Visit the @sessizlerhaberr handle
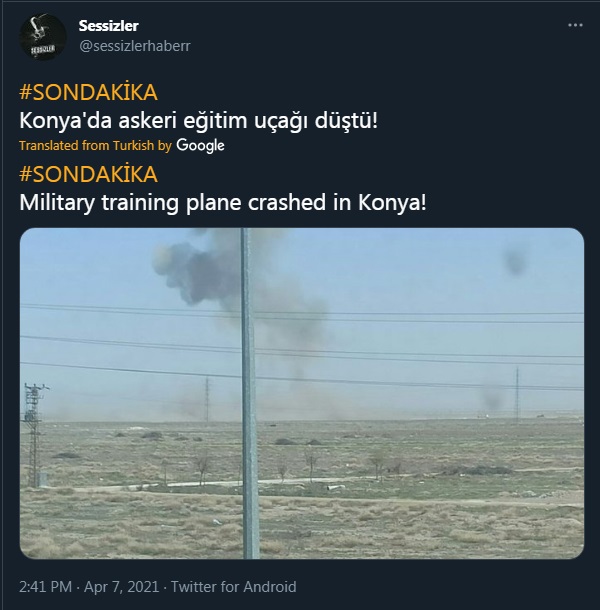Image resolution: width=600 pixels, height=610 pixels. click(x=135, y=46)
